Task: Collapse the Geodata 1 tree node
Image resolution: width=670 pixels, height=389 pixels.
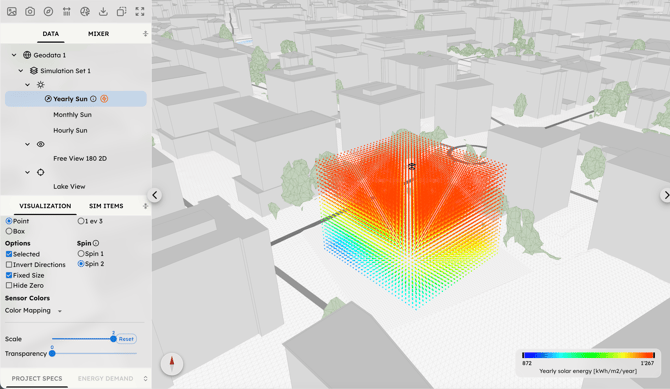Action: (x=14, y=55)
